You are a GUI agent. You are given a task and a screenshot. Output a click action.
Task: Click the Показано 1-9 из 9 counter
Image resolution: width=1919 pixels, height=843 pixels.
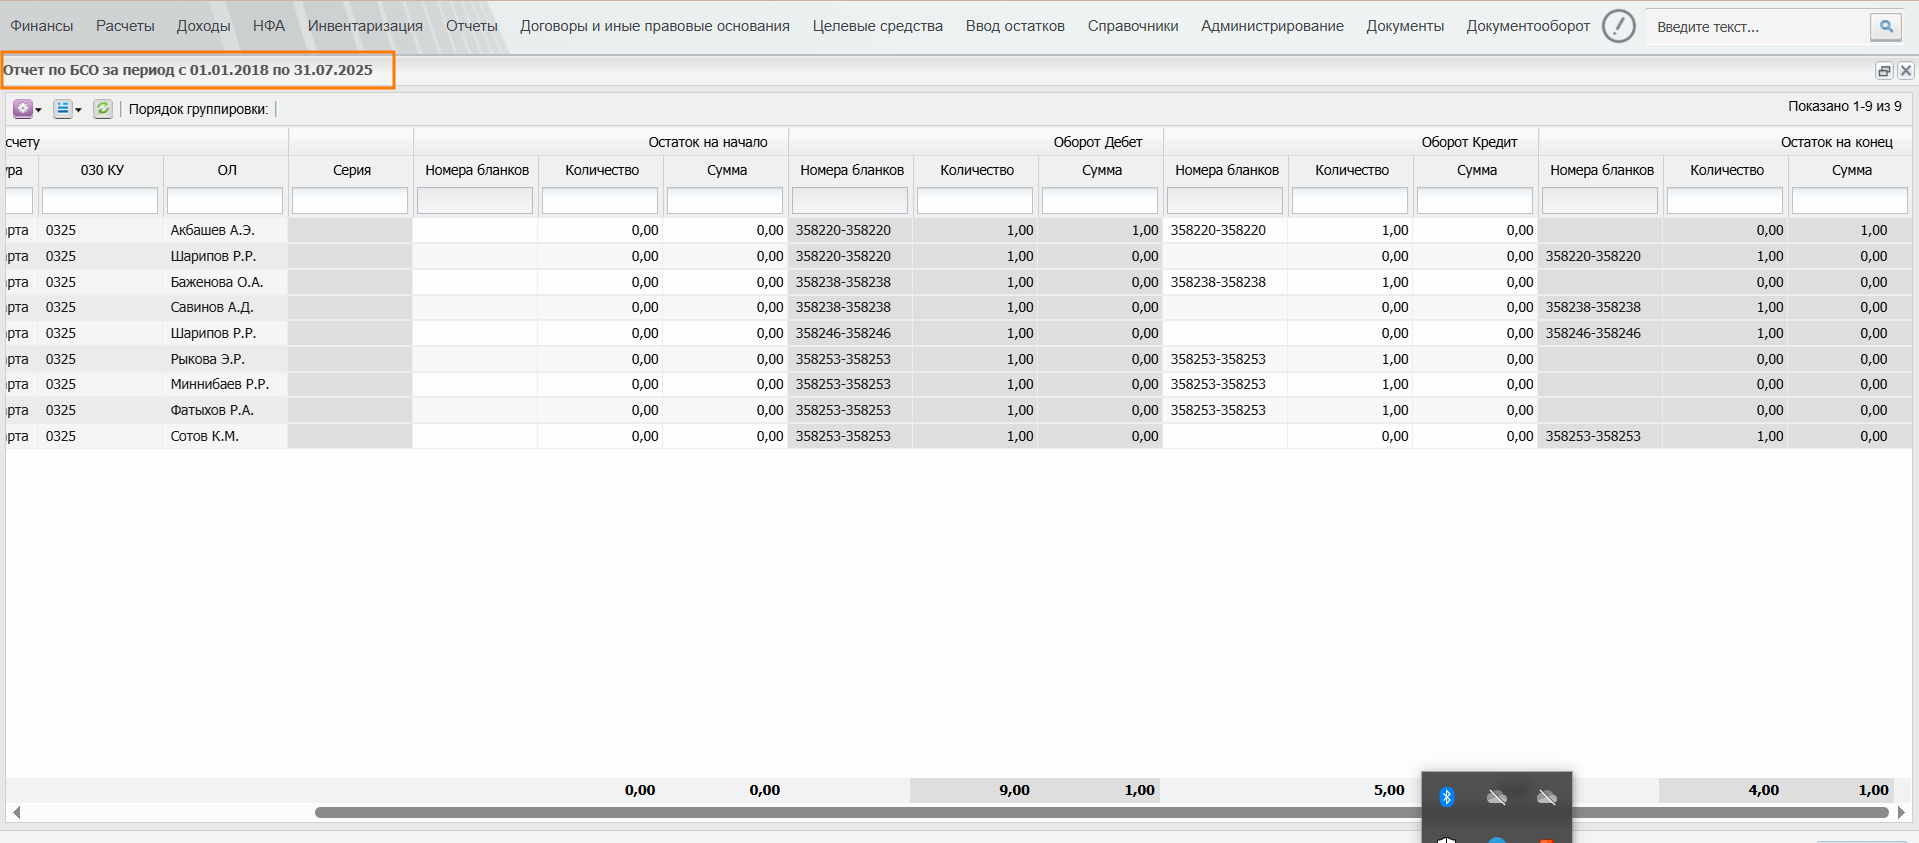coord(1845,106)
